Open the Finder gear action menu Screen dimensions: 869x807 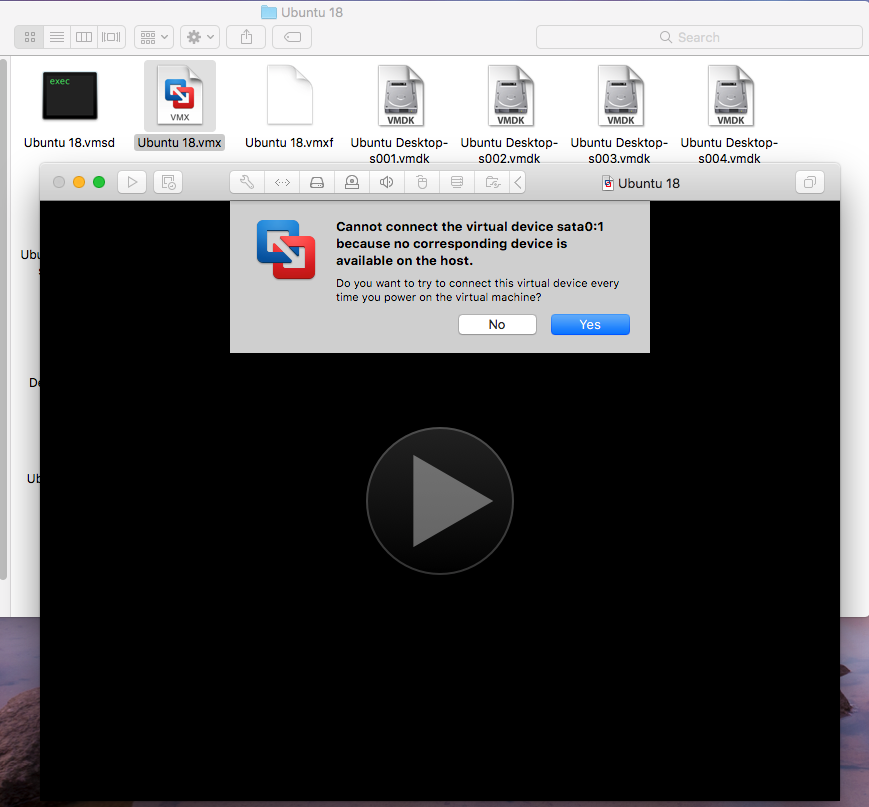200,37
